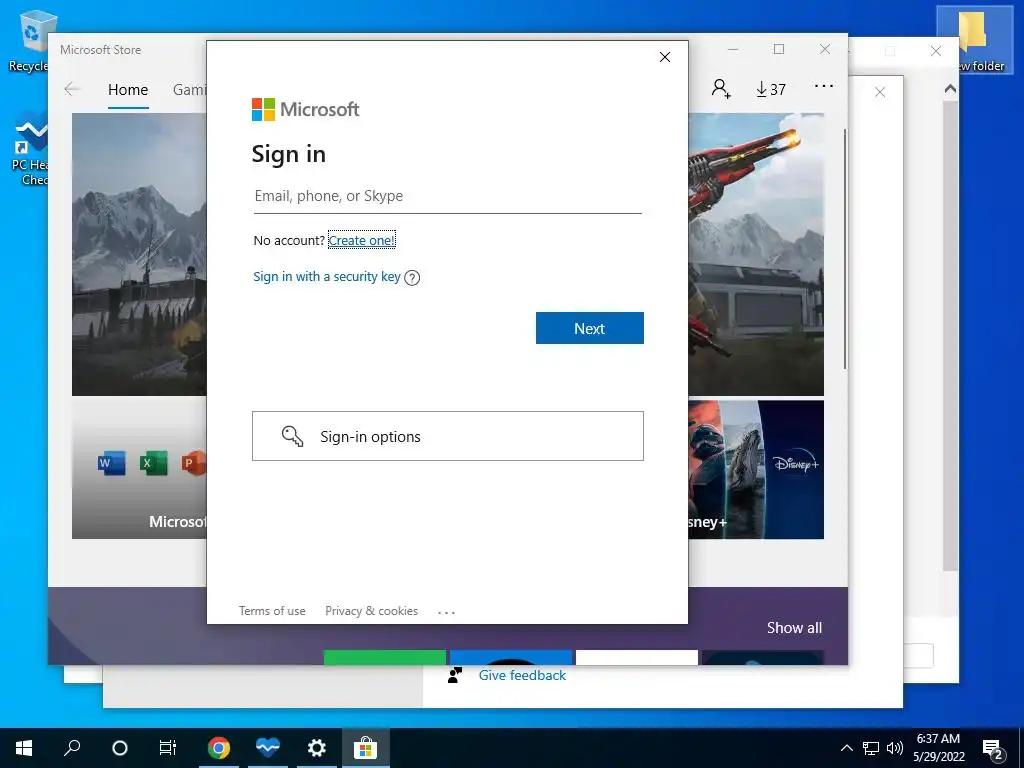Open Task View
The image size is (1024, 768).
click(x=168, y=748)
